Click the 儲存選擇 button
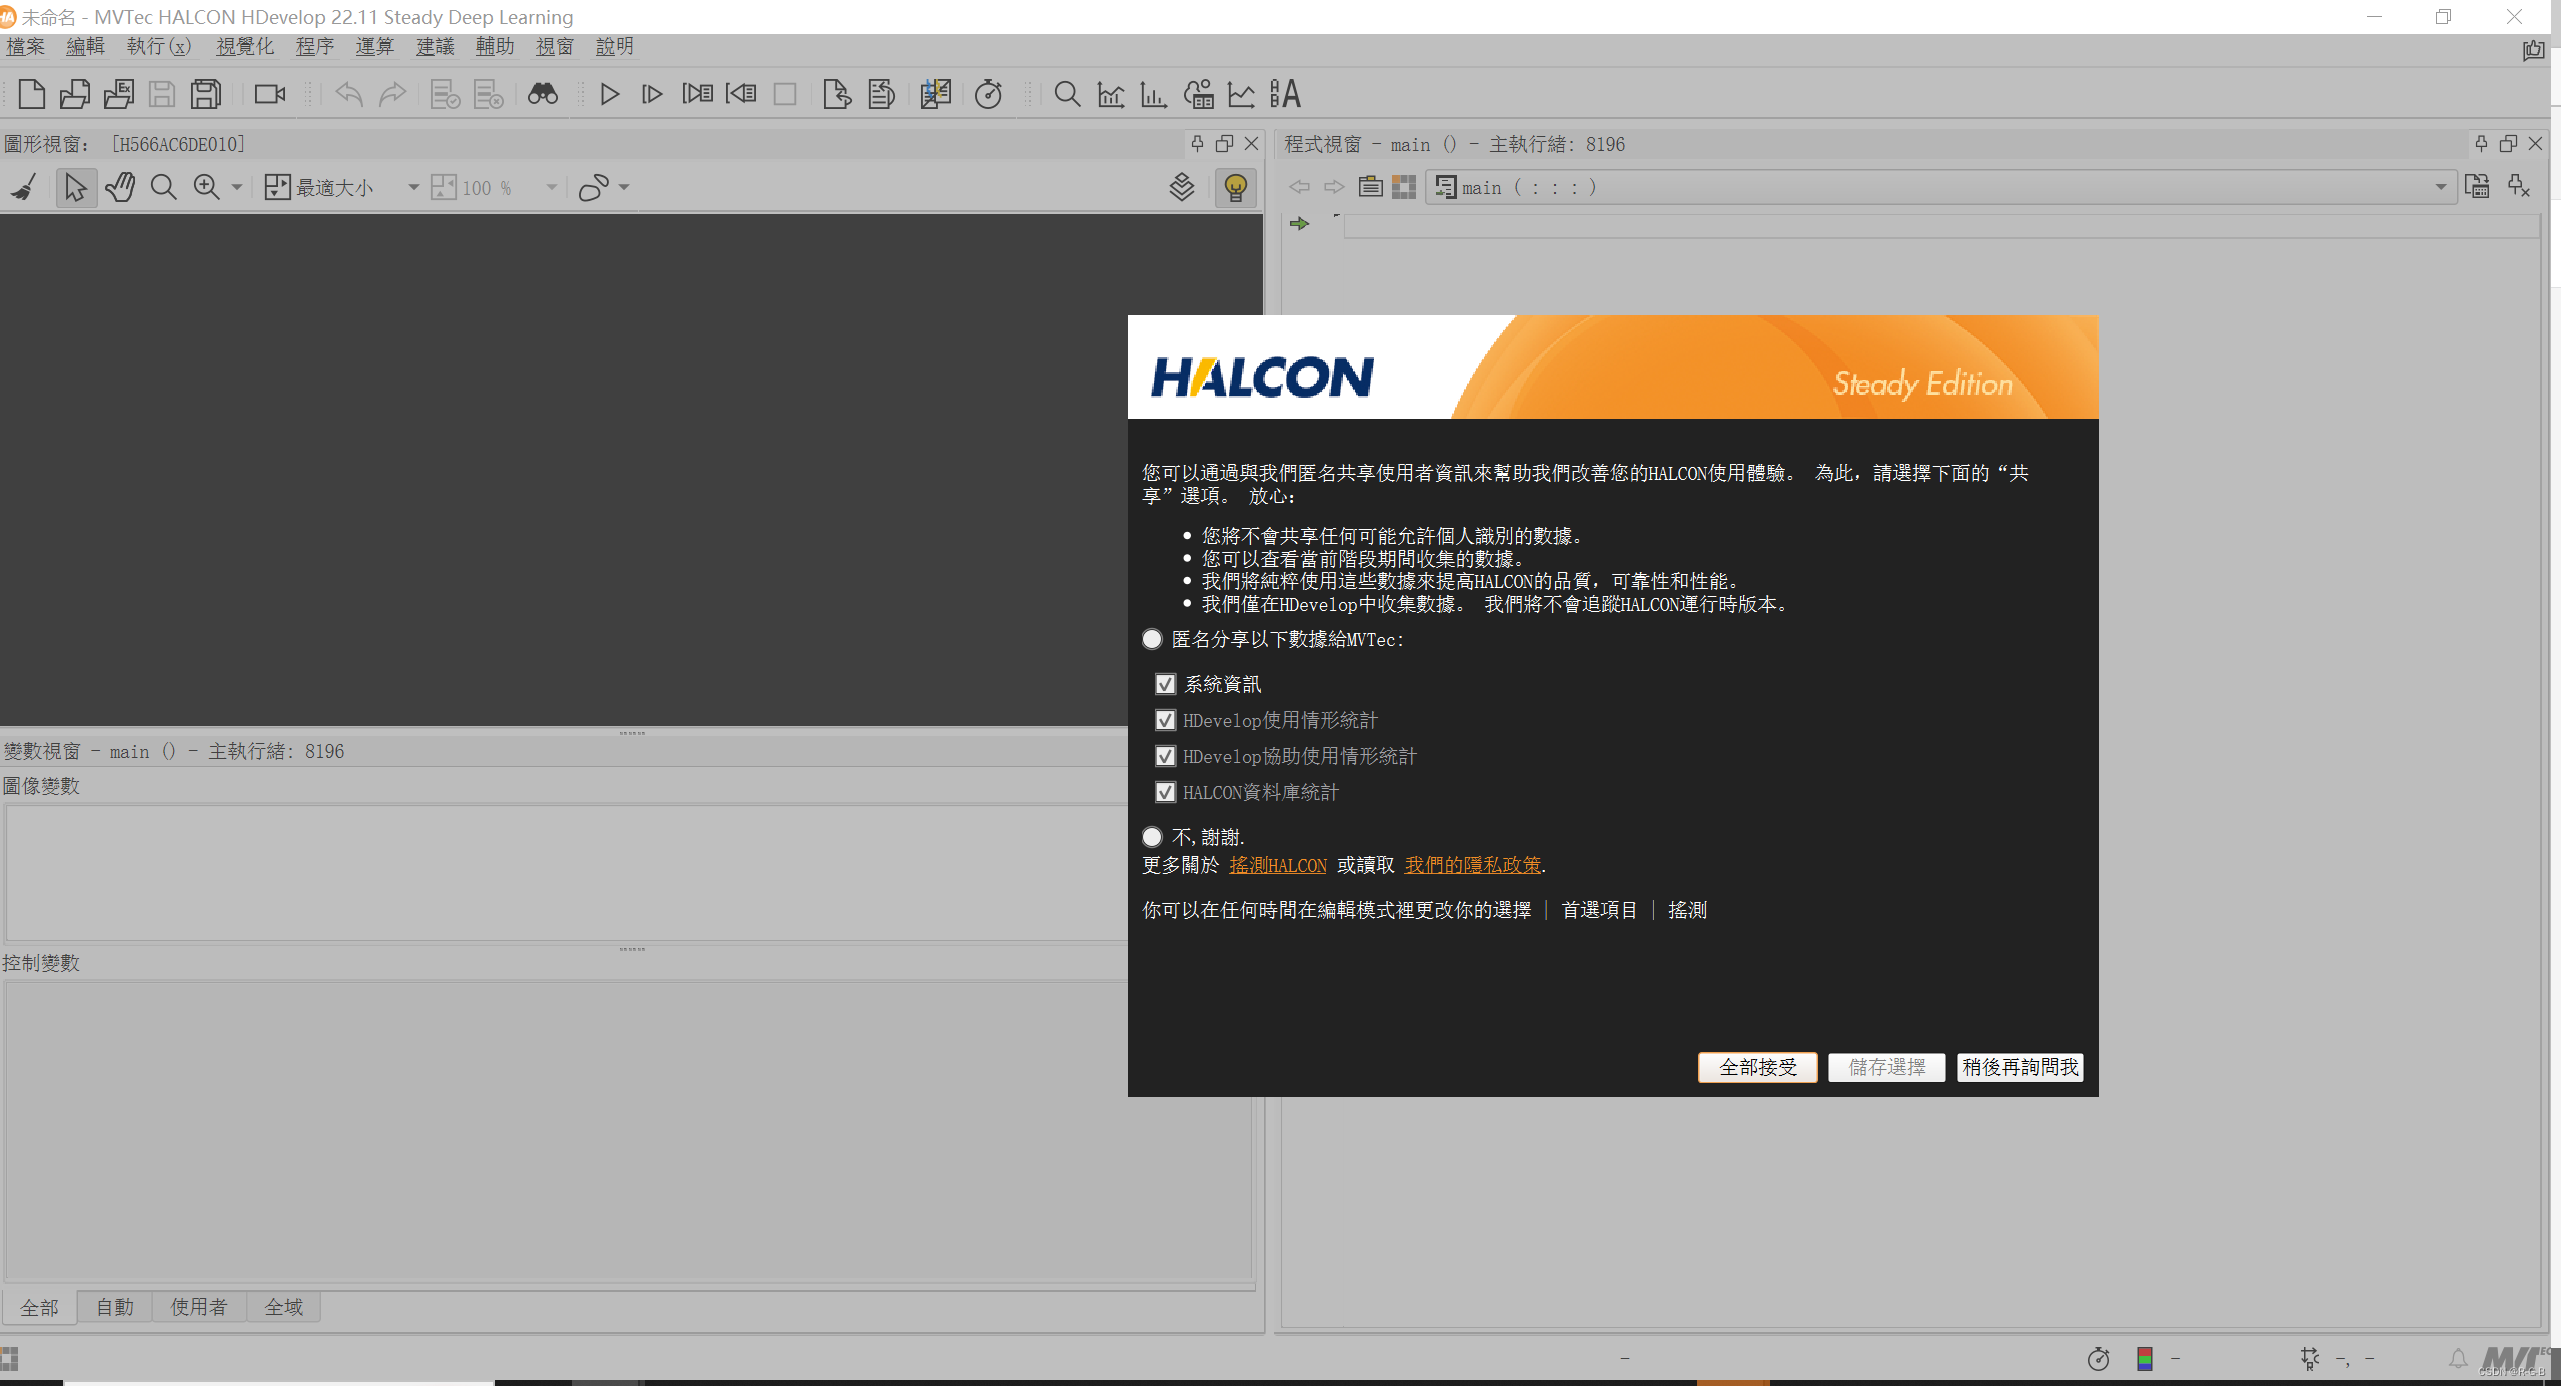 tap(1887, 1067)
